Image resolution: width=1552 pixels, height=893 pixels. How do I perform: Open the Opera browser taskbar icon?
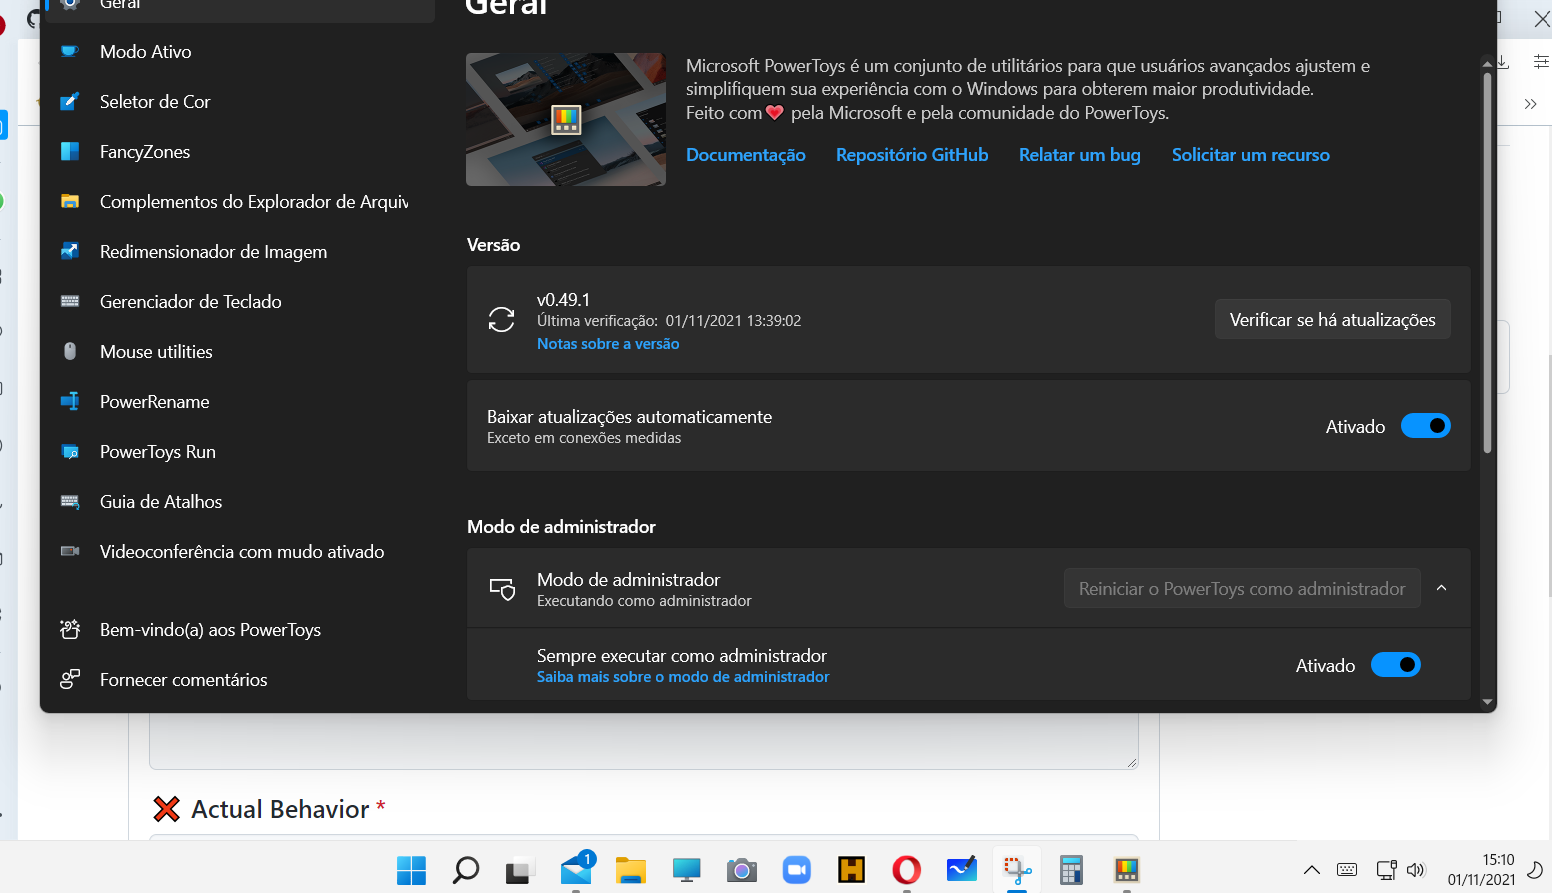pos(906,870)
